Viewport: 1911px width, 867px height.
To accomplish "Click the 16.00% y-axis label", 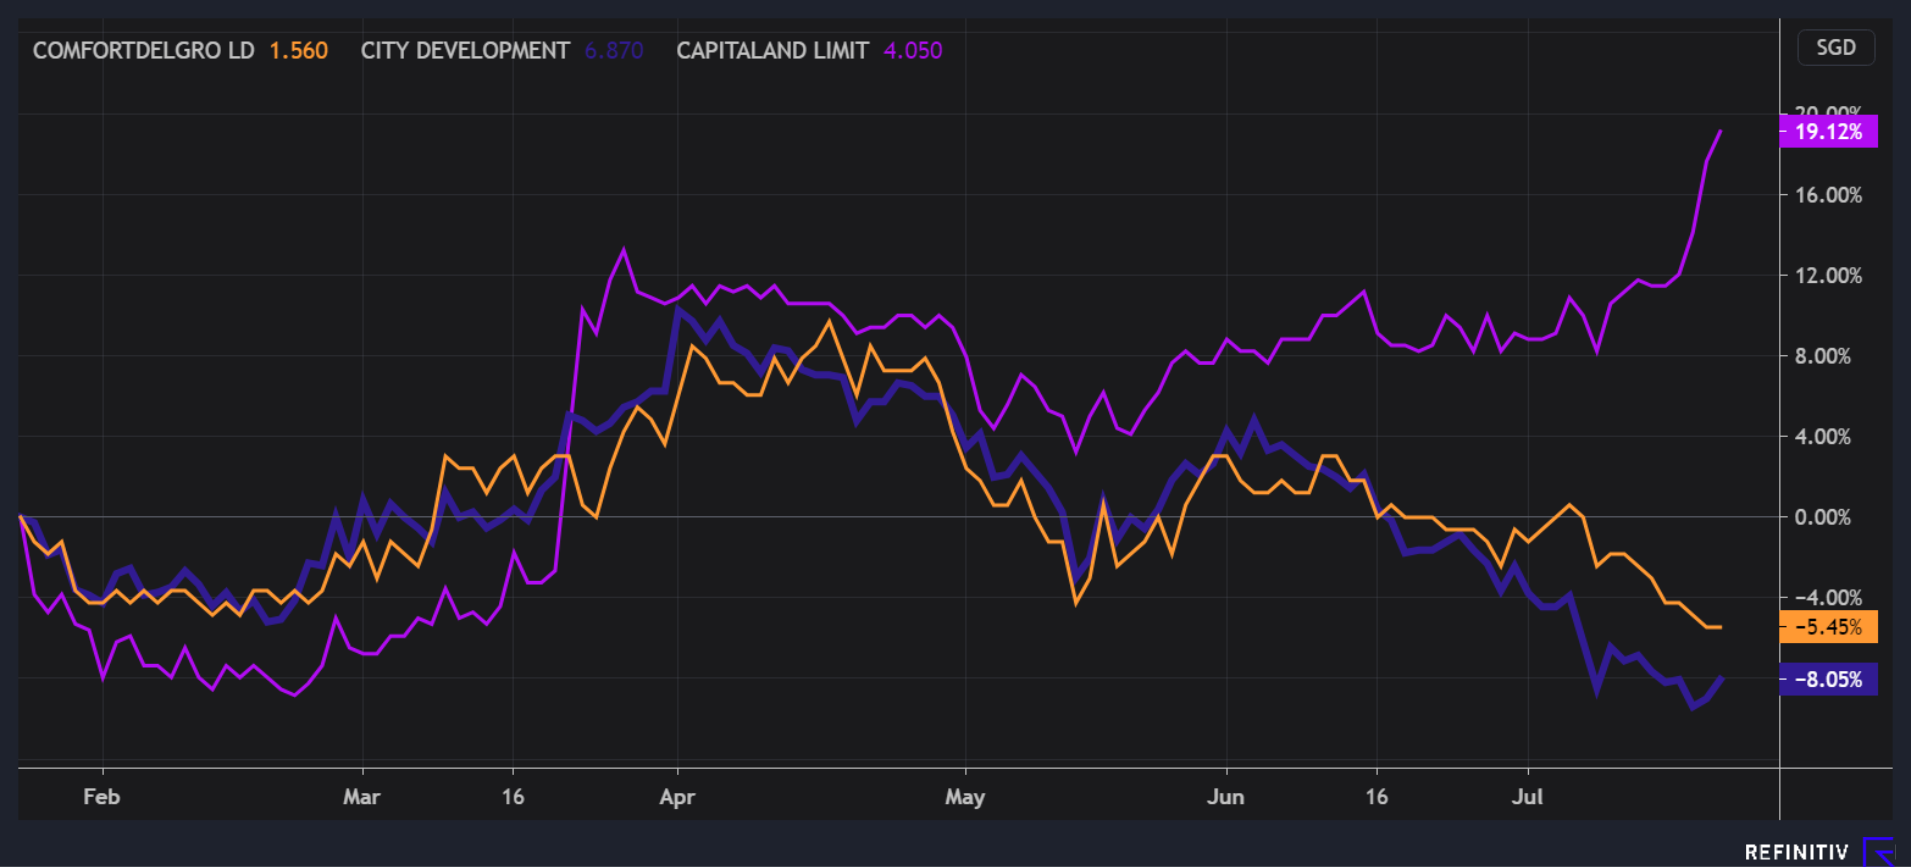I will pos(1828,195).
